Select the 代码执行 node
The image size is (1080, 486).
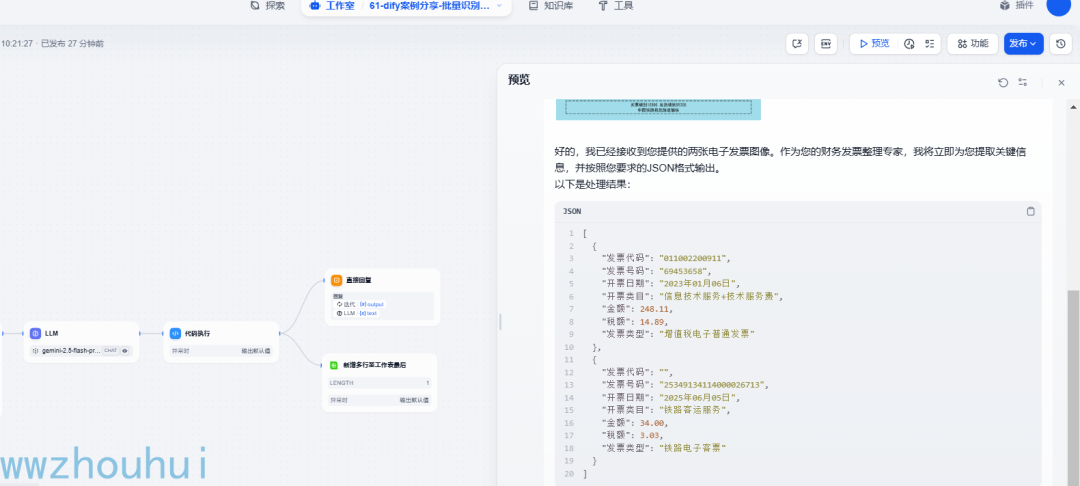tap(221, 342)
